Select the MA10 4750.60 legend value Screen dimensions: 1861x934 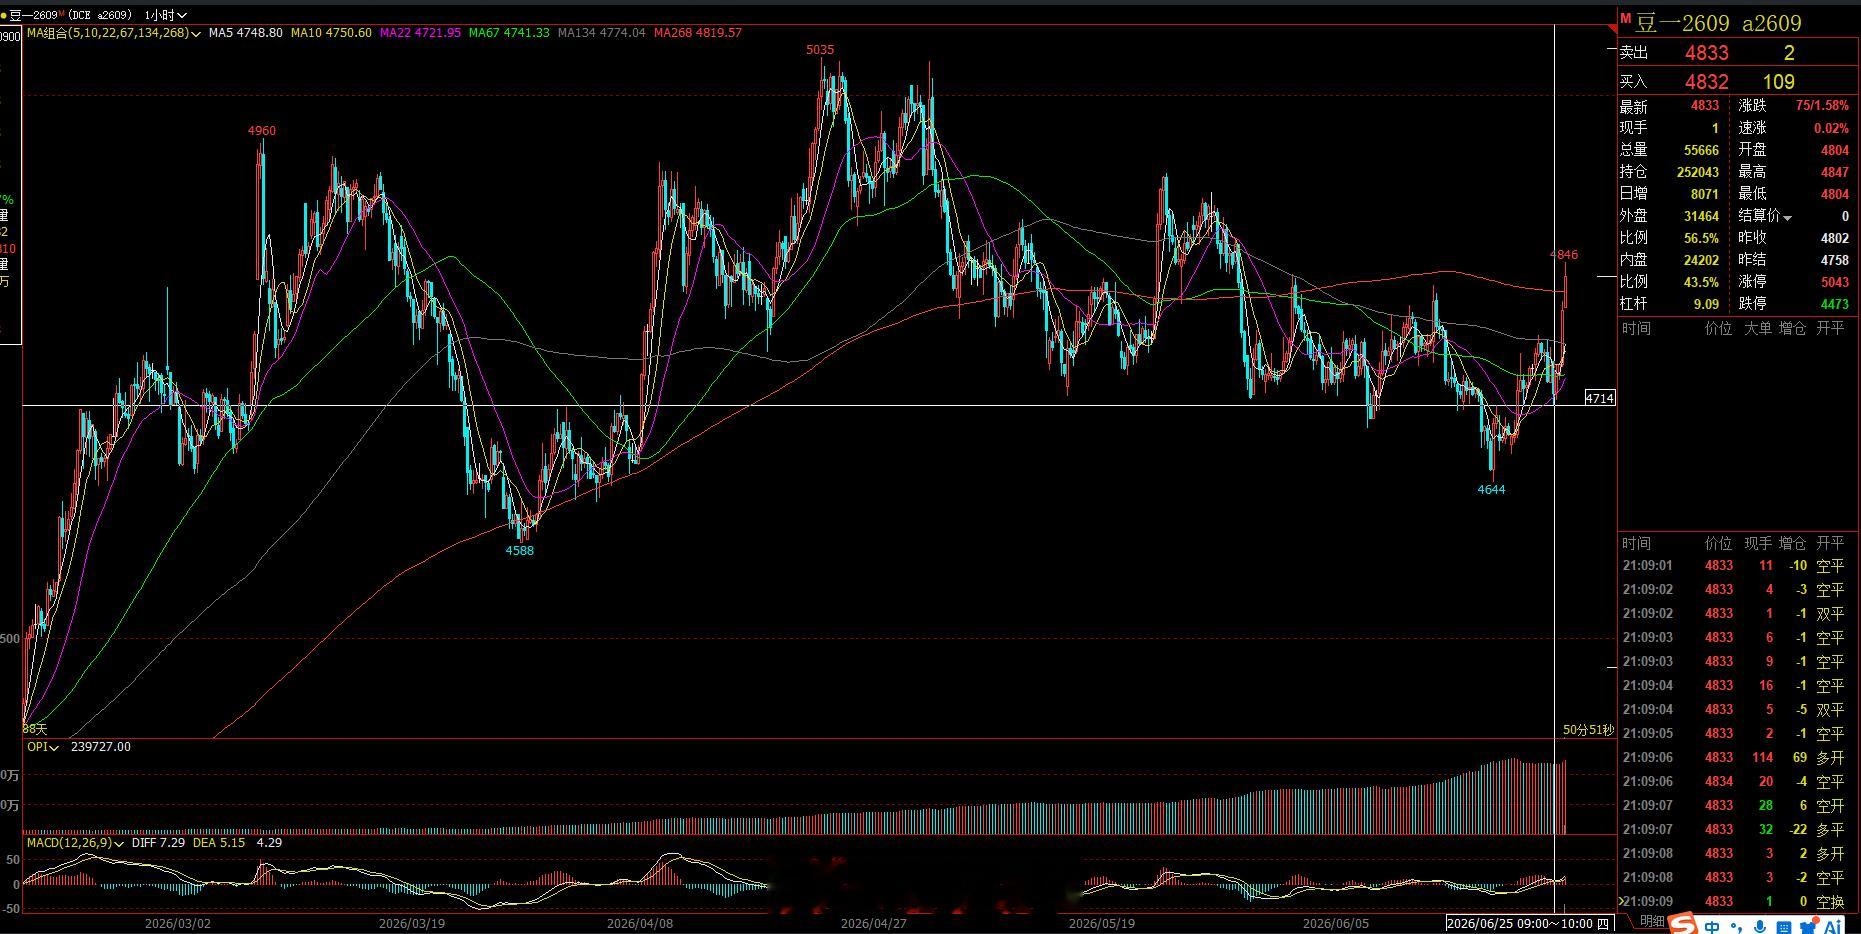(331, 33)
